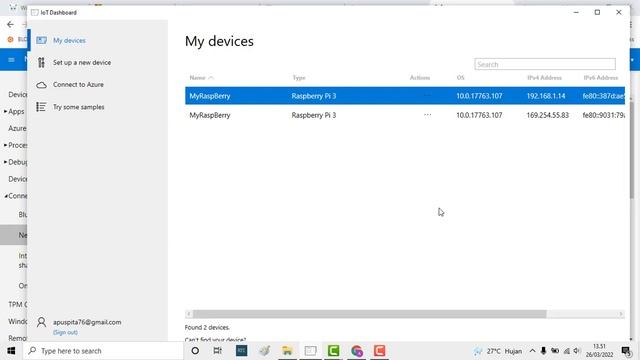Click the Try some samples list icon
640x360 pixels.
click(x=41, y=107)
